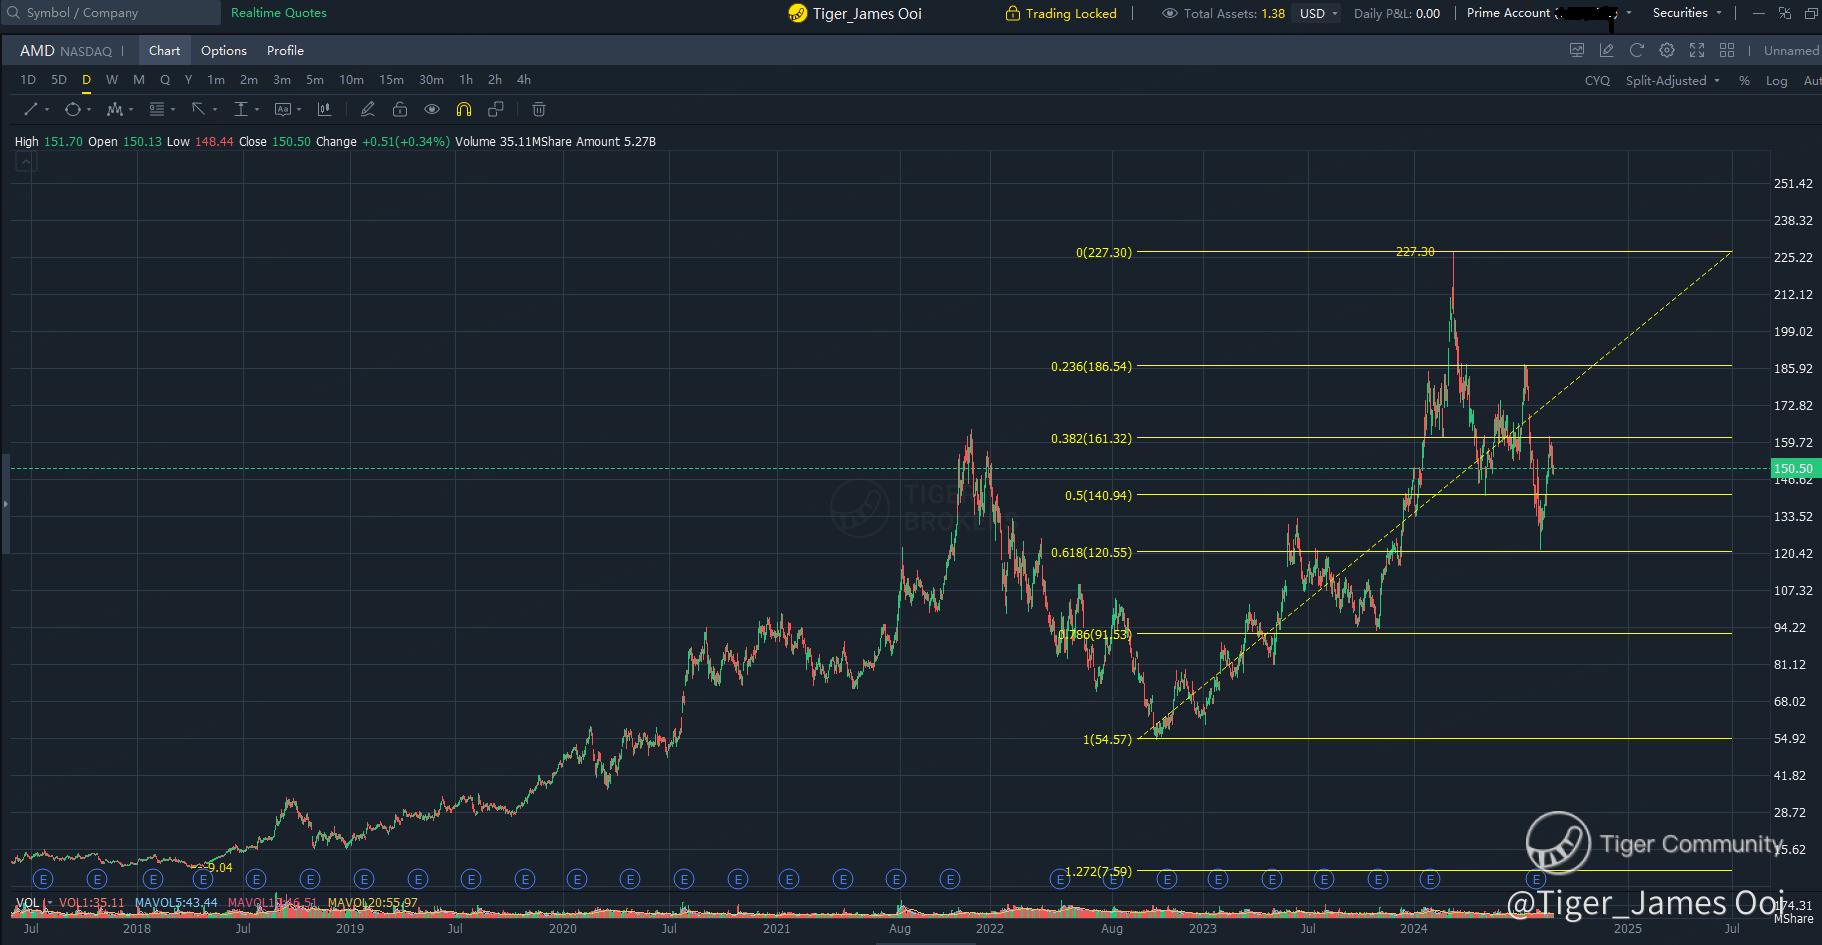This screenshot has height=945, width=1822.
Task: Select the 15m timeframe
Action: [x=391, y=80]
